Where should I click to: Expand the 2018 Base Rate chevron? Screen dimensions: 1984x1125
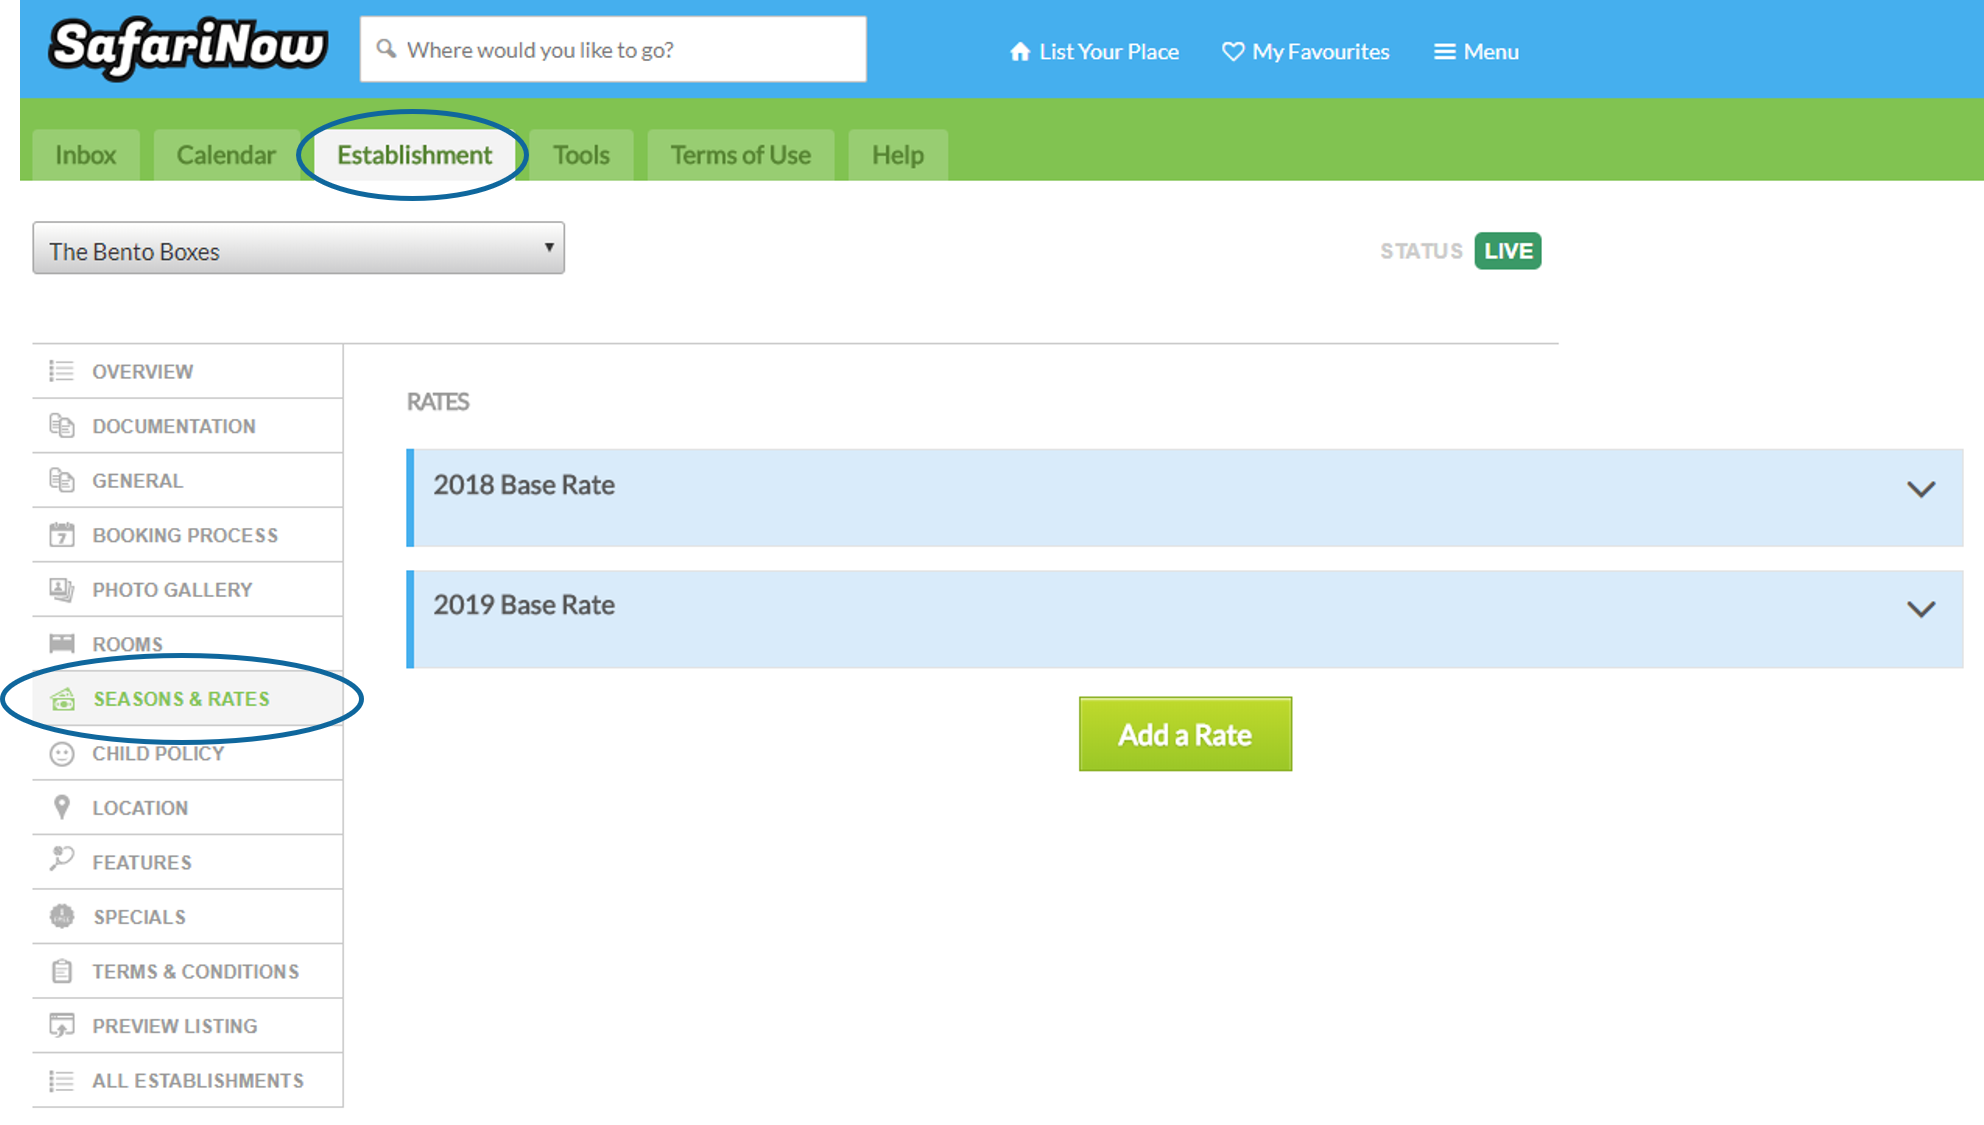pyautogui.click(x=1920, y=489)
